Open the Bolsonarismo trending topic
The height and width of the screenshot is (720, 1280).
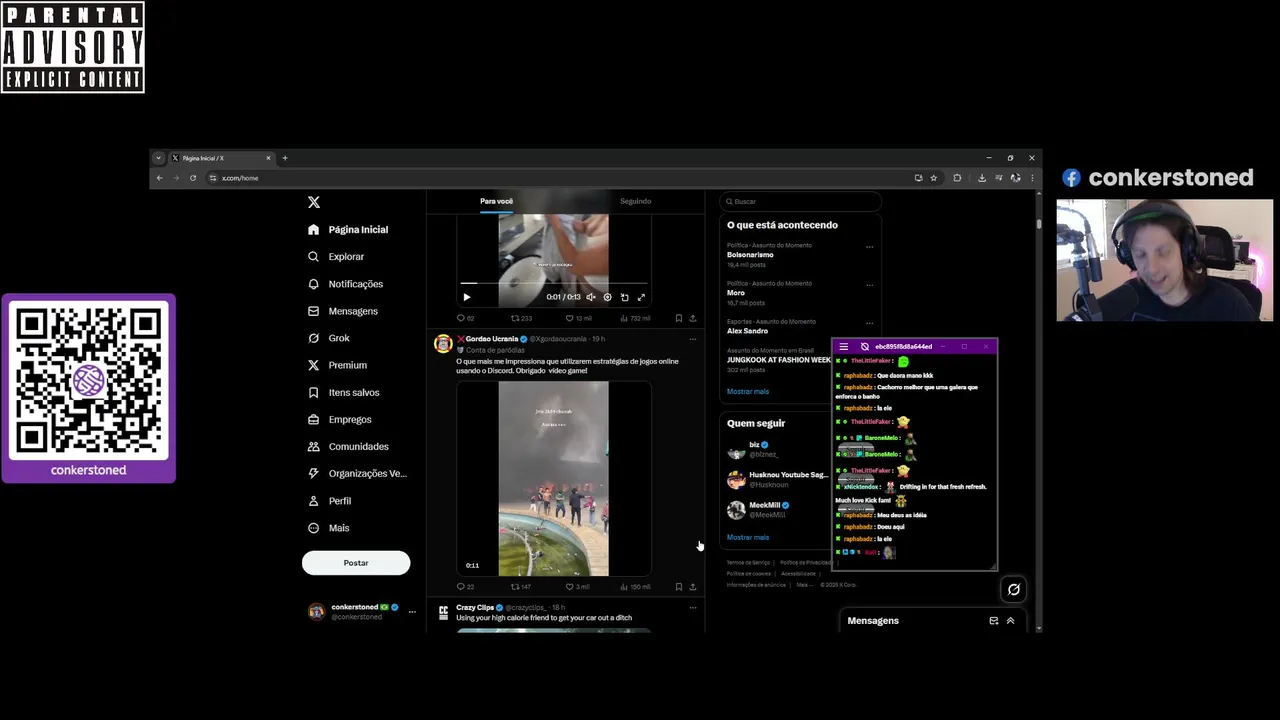pyautogui.click(x=750, y=255)
